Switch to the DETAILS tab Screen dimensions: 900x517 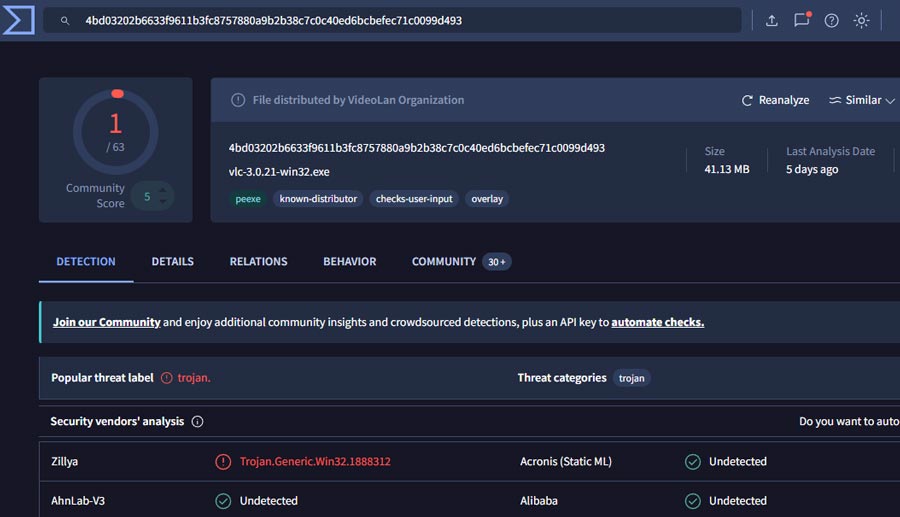coord(173,262)
